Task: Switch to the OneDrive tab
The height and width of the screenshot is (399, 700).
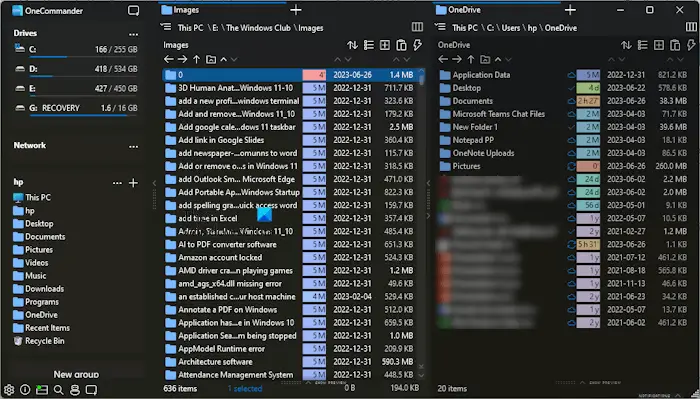Action: pos(497,10)
